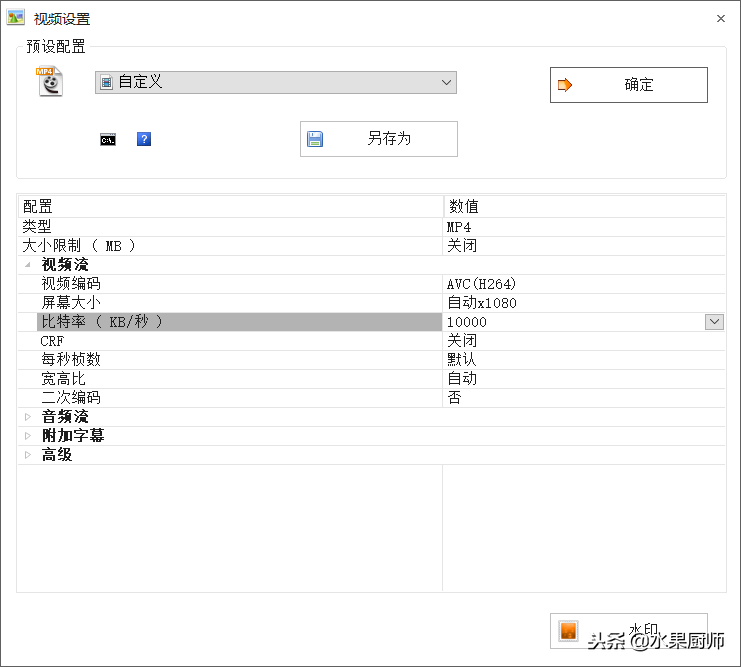Click the 水印 watermark button
The width and height of the screenshot is (741, 667).
click(629, 631)
